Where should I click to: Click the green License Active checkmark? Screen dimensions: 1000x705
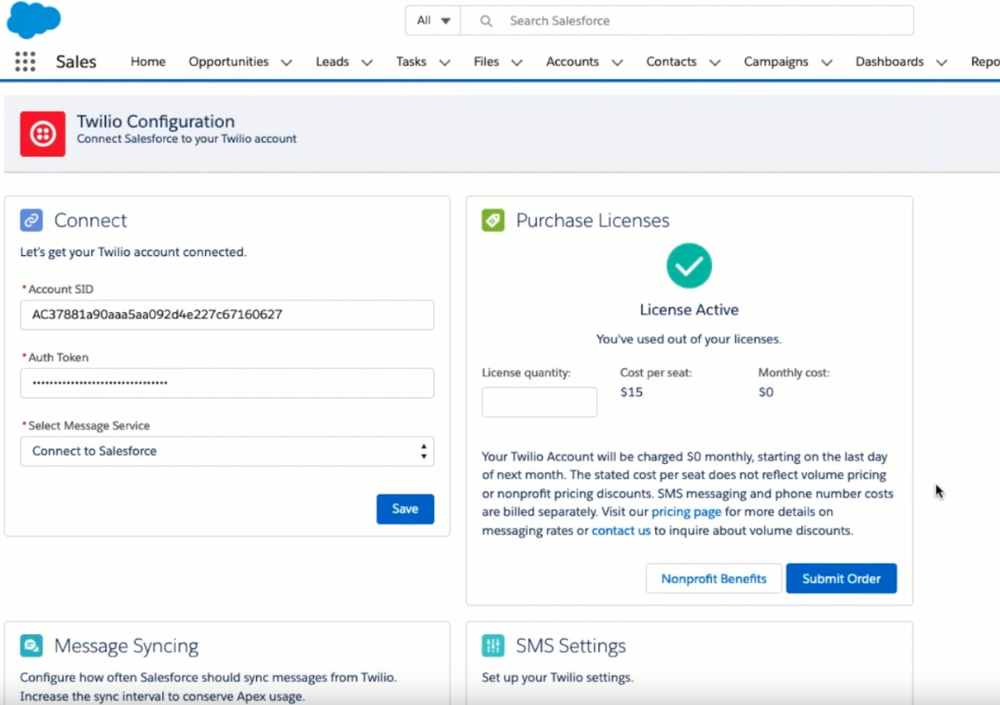[x=689, y=267]
